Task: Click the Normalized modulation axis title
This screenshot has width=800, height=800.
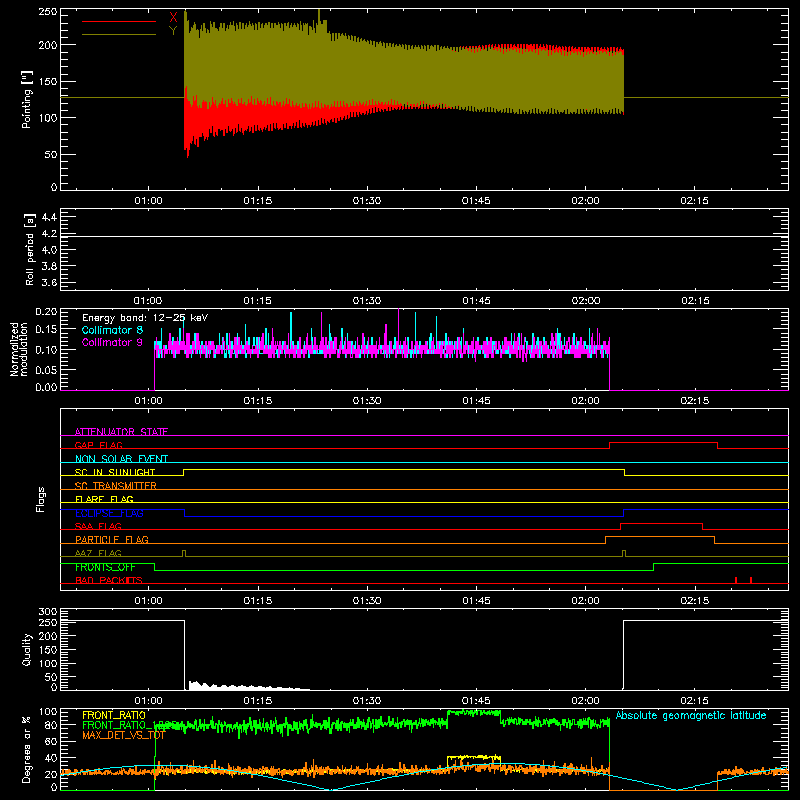Action: pyautogui.click(x=19, y=349)
